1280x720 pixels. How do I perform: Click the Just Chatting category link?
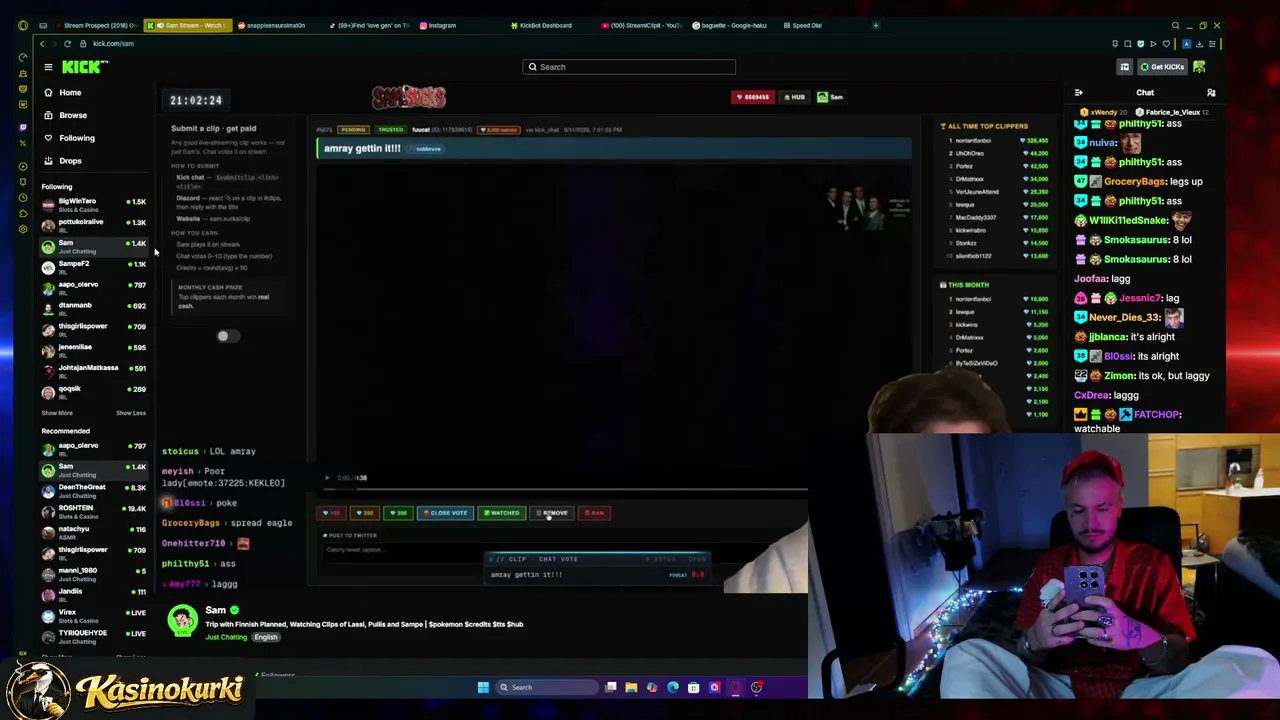226,637
